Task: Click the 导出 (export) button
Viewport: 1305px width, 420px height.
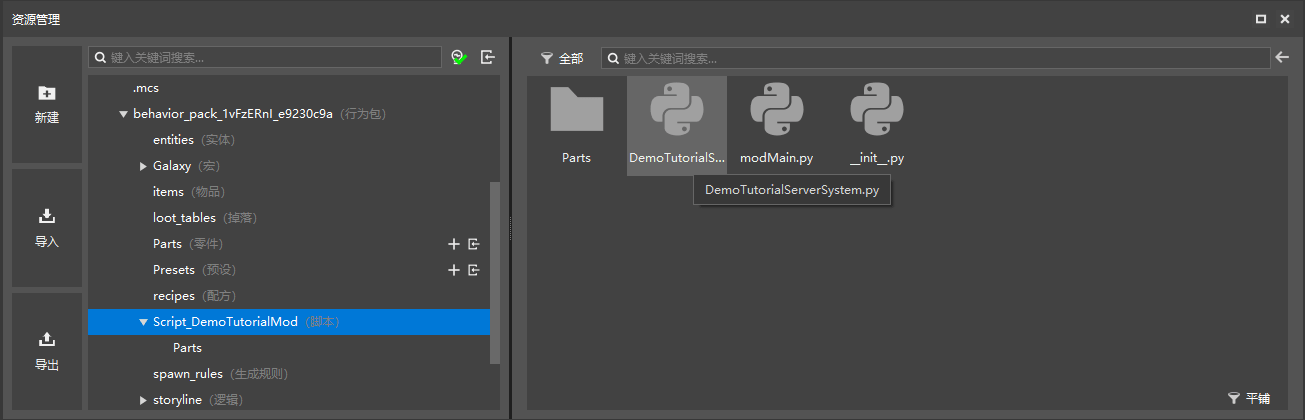Action: pyautogui.click(x=47, y=351)
